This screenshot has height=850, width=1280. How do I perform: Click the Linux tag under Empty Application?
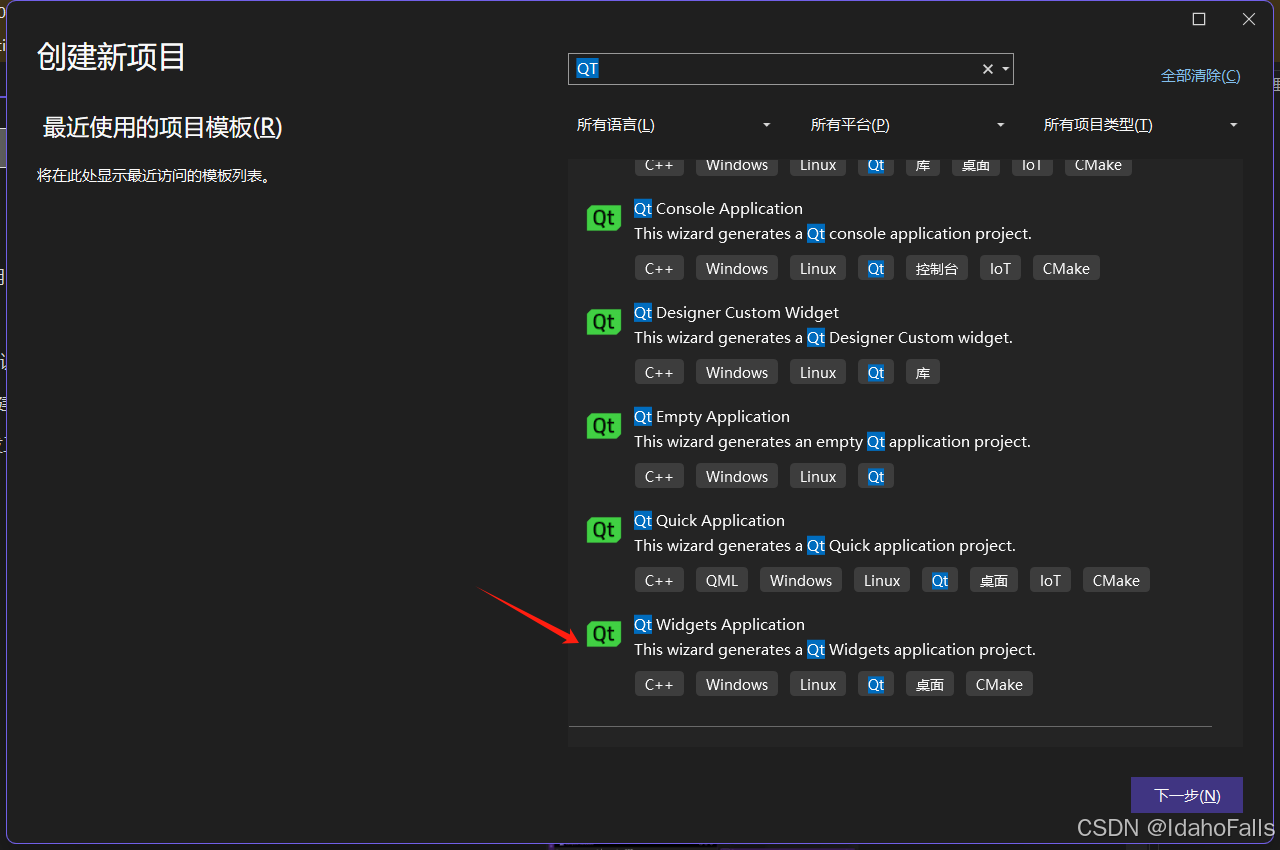coord(818,476)
